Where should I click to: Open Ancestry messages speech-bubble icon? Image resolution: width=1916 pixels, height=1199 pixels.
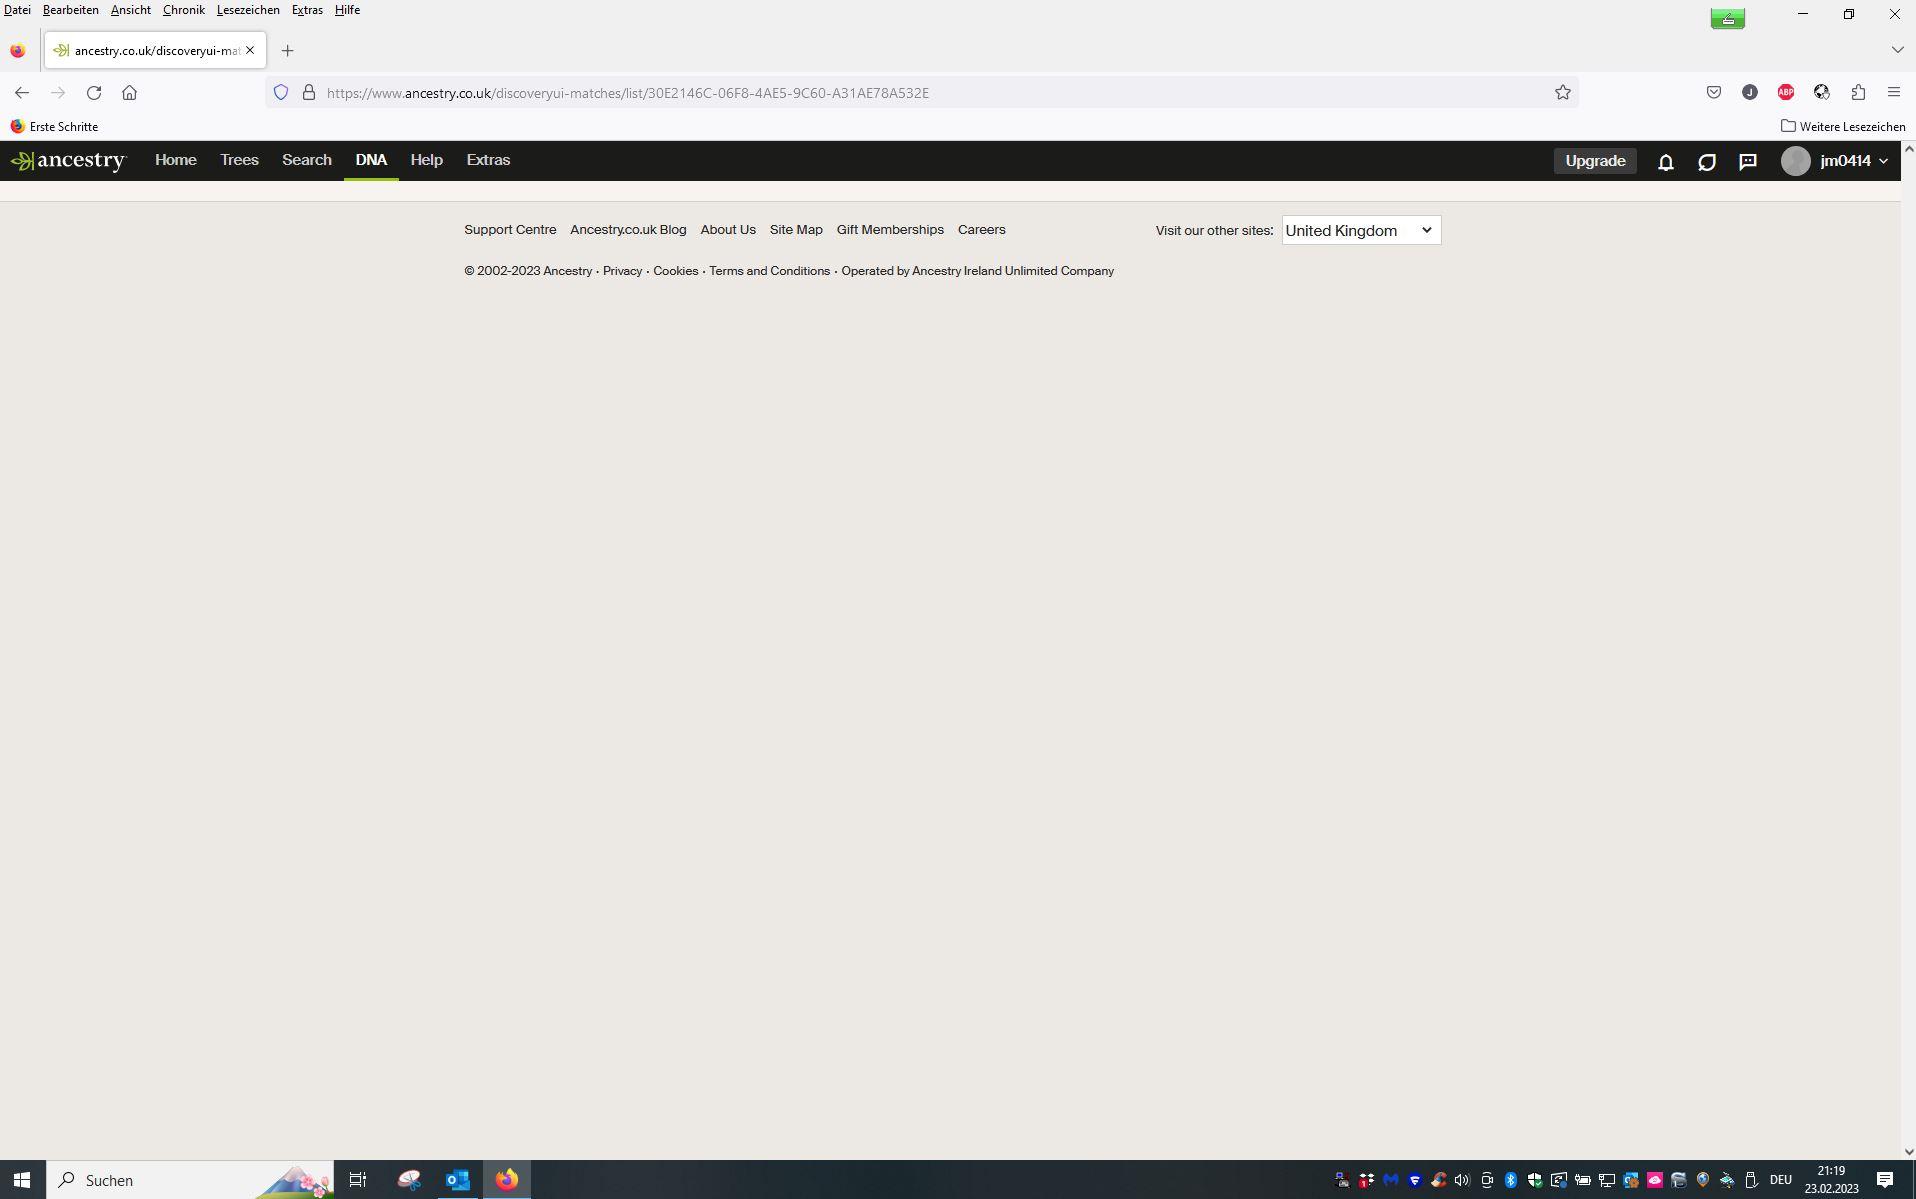1747,161
